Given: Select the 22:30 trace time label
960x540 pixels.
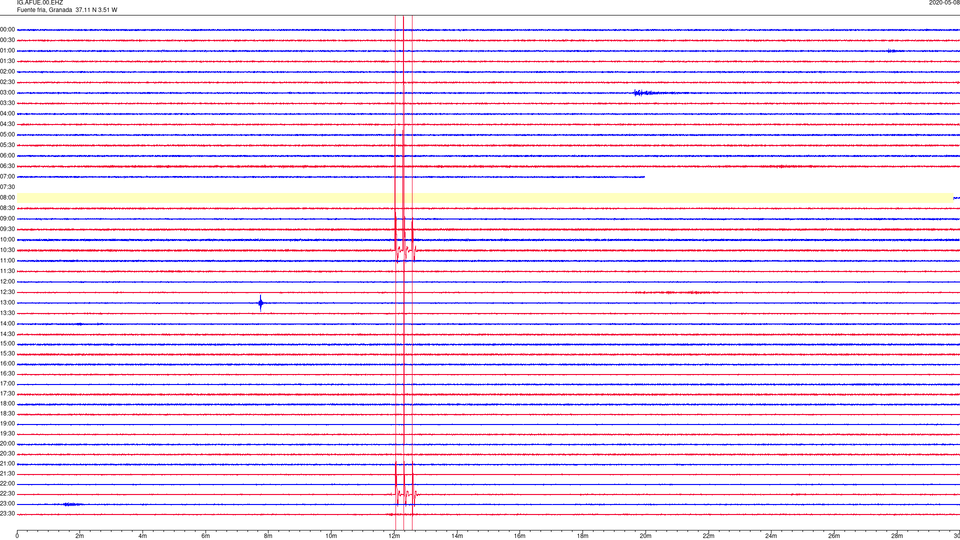Looking at the screenshot, I should point(7,494).
